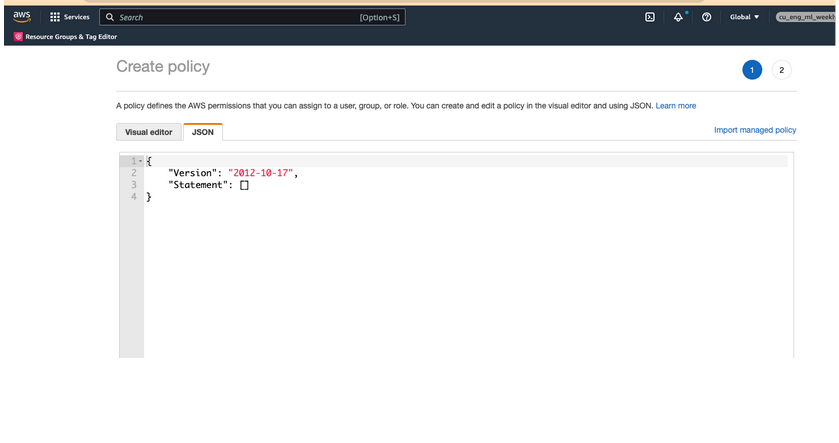The width and height of the screenshot is (839, 443).
Task: Click the AWS logo home icon
Action: 22,17
